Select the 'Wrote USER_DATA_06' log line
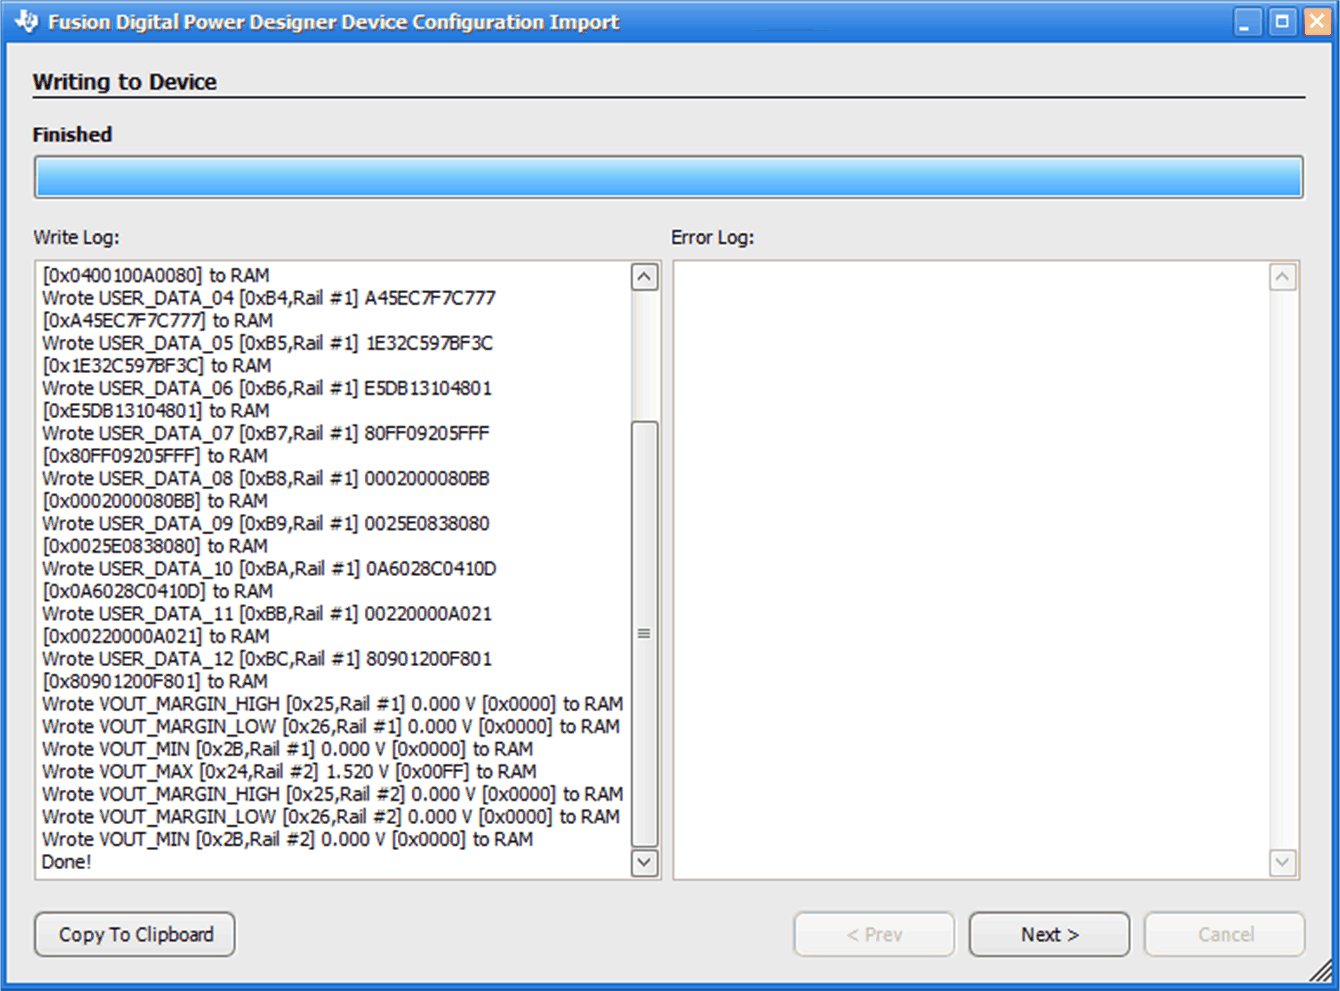Image resolution: width=1340 pixels, height=991 pixels. coord(267,388)
